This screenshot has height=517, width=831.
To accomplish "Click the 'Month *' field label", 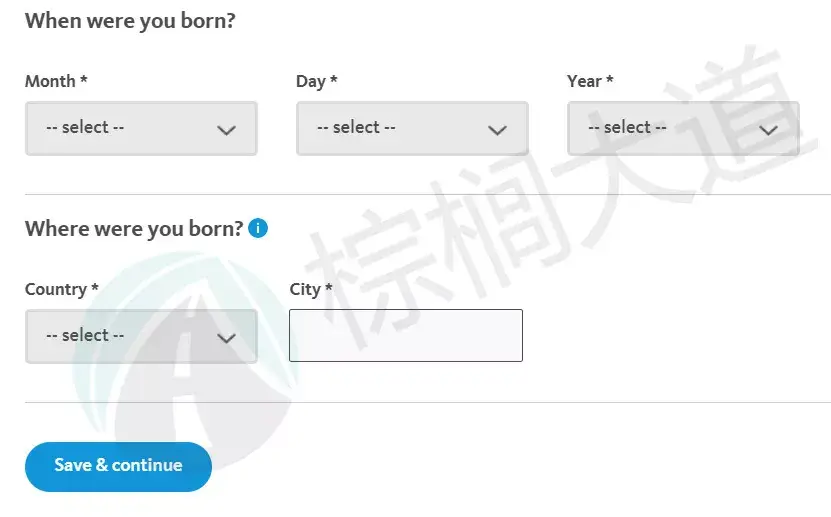I will click(x=56, y=81).
